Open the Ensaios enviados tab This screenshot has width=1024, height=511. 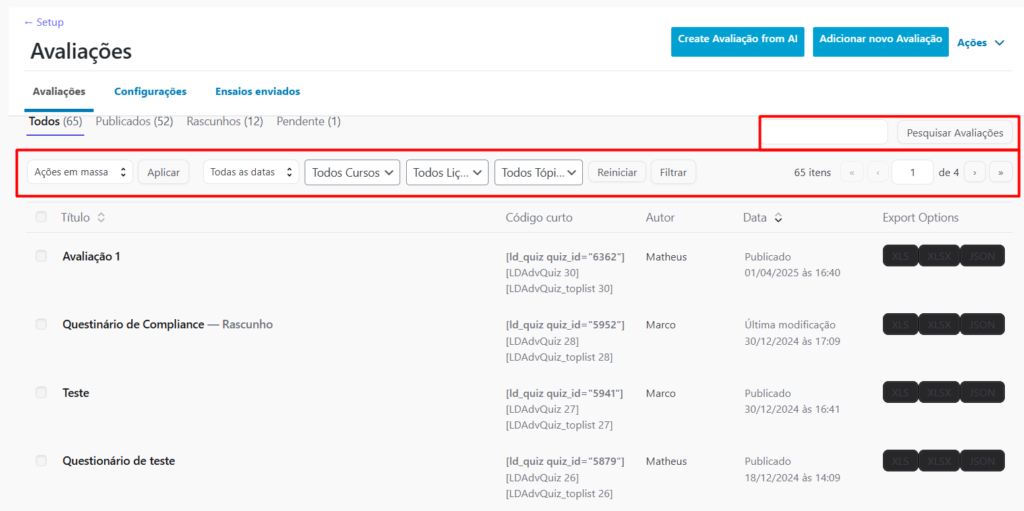(257, 91)
